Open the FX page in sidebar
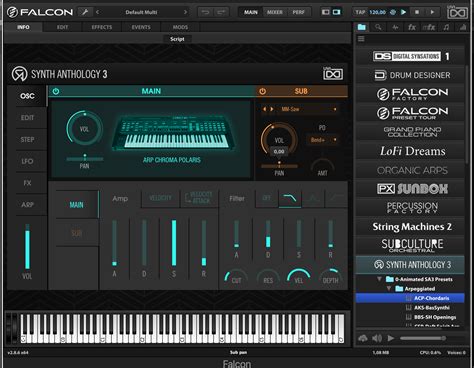This screenshot has height=368, width=474. (x=27, y=183)
